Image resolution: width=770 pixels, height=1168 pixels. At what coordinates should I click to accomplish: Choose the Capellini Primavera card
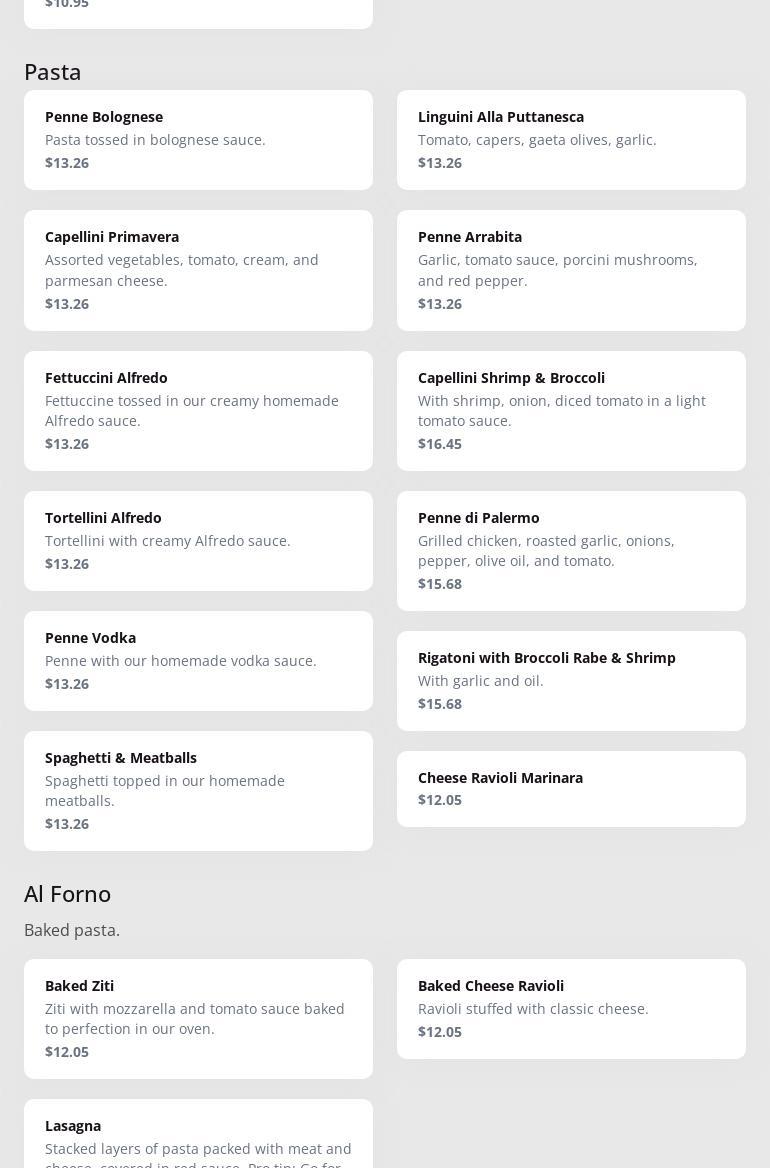(198, 270)
